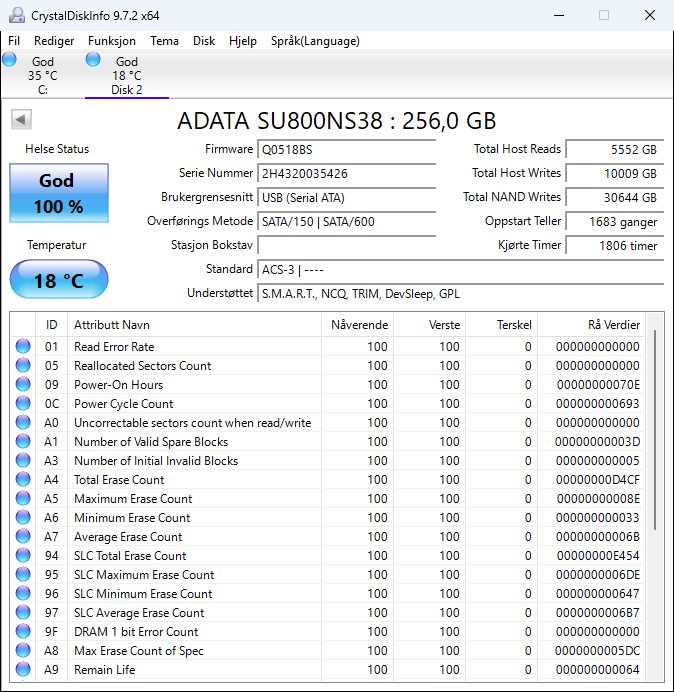Minimize the CrystalDiskInfo window
The width and height of the screenshot is (674, 692).
[559, 15]
